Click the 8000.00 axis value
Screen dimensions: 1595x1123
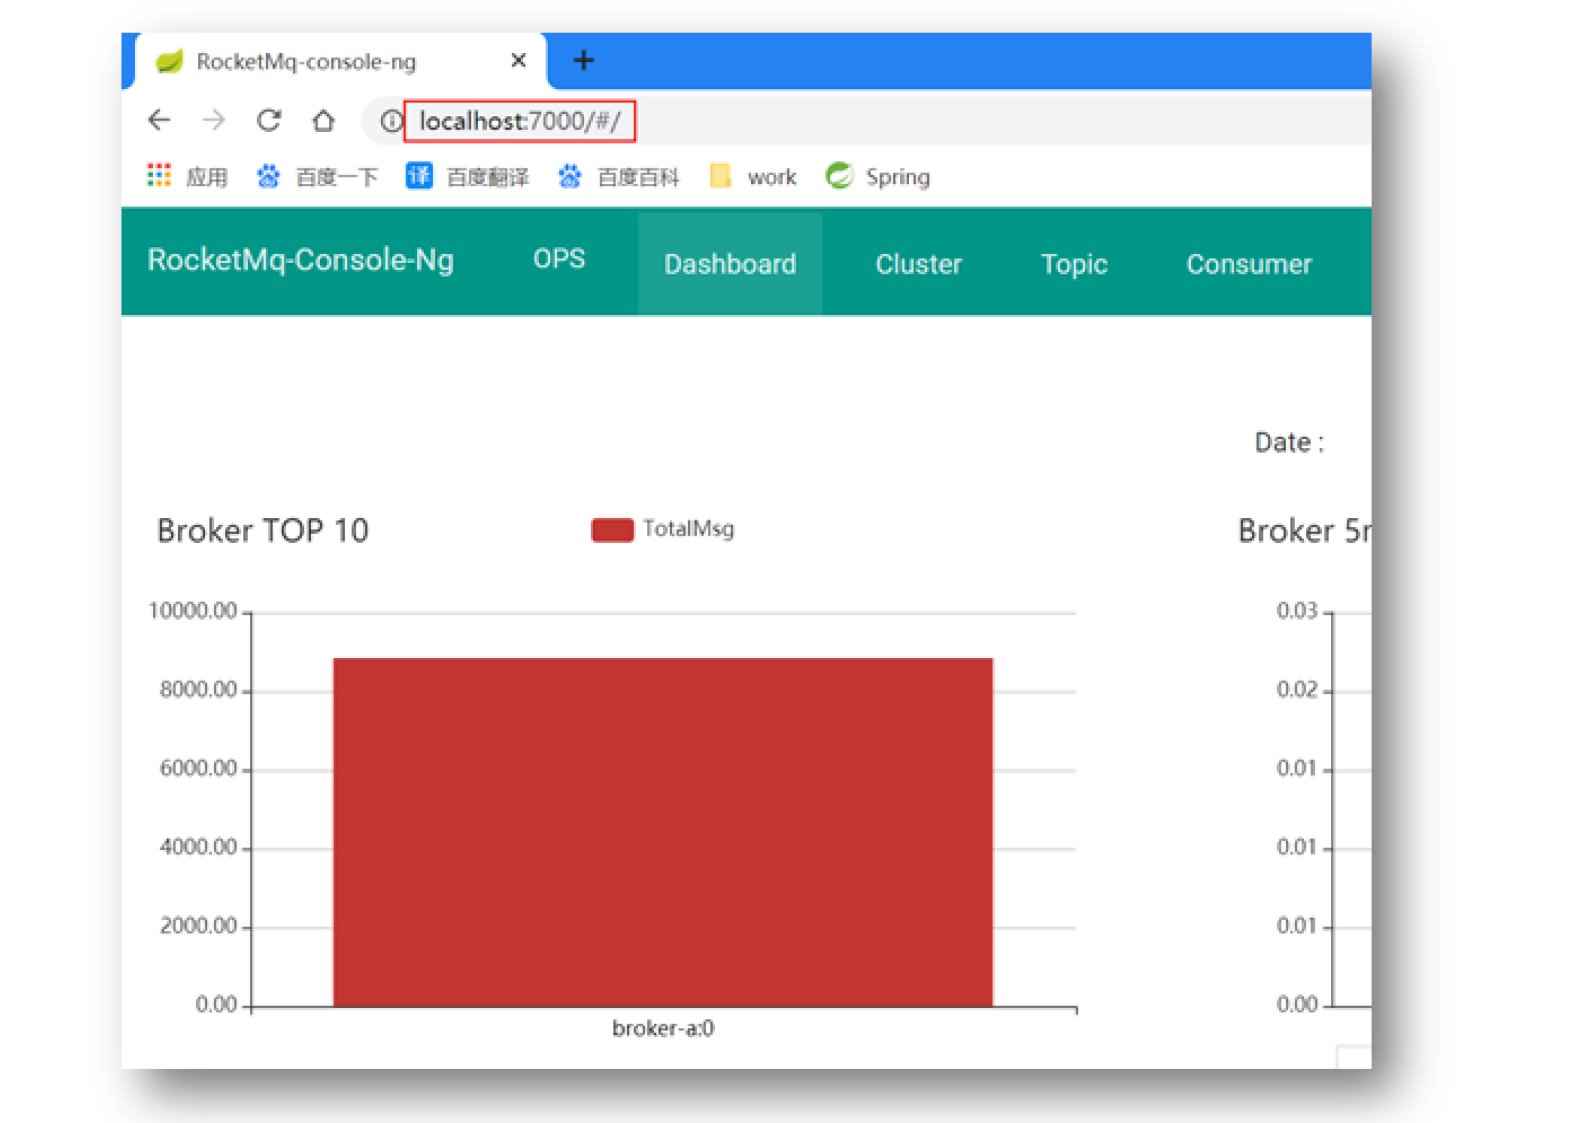[x=199, y=689]
